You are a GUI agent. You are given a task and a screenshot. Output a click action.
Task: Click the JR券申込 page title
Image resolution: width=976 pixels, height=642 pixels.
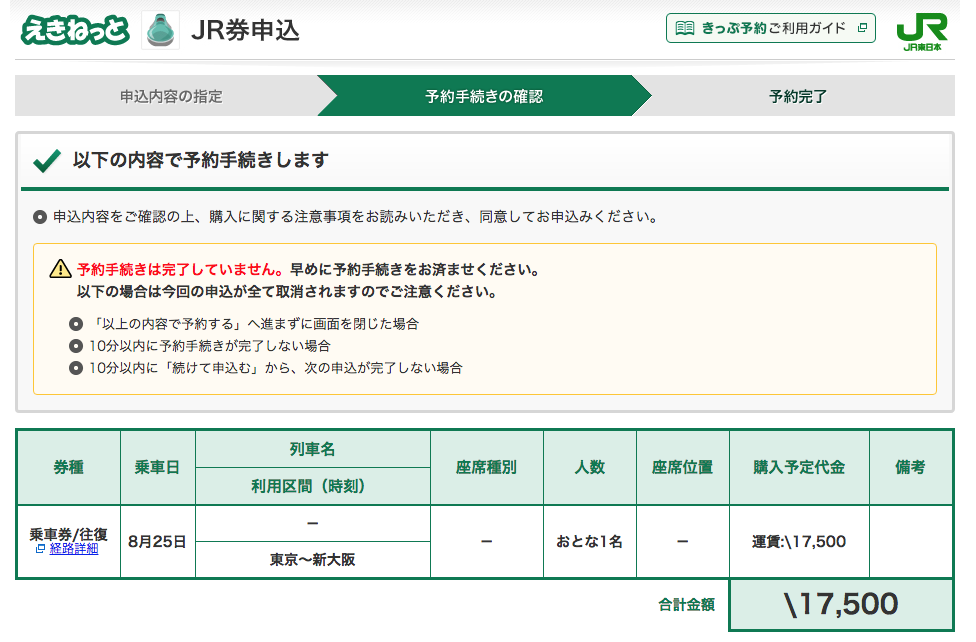click(x=244, y=30)
